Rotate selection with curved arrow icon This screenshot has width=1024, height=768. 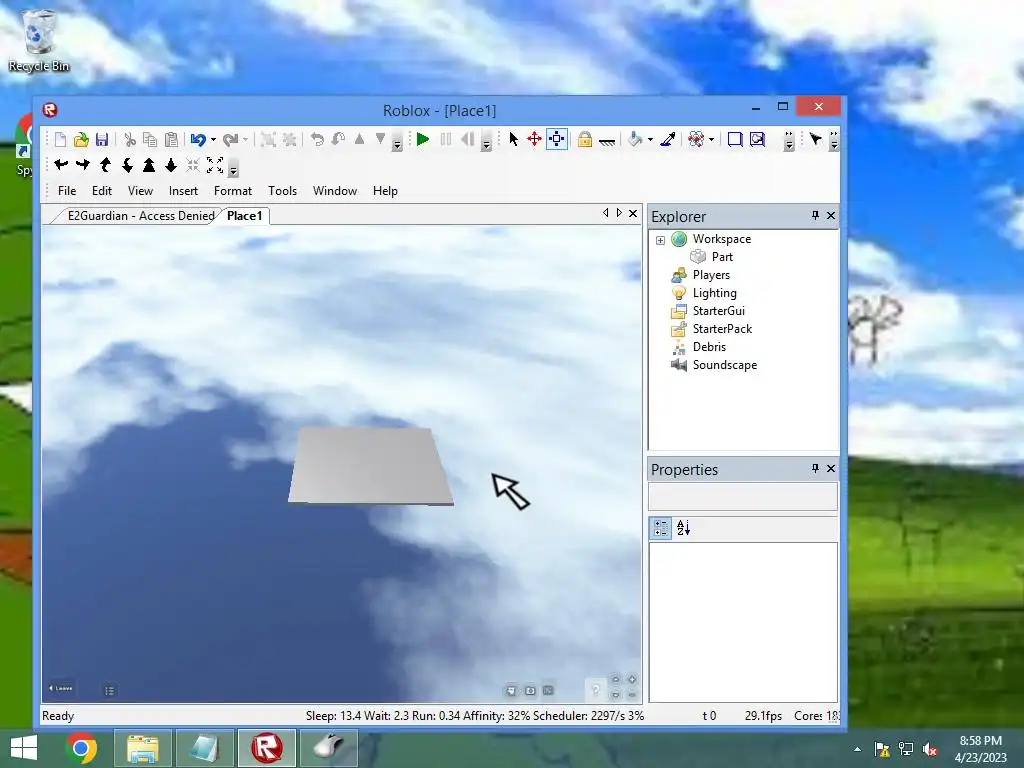click(x=317, y=139)
